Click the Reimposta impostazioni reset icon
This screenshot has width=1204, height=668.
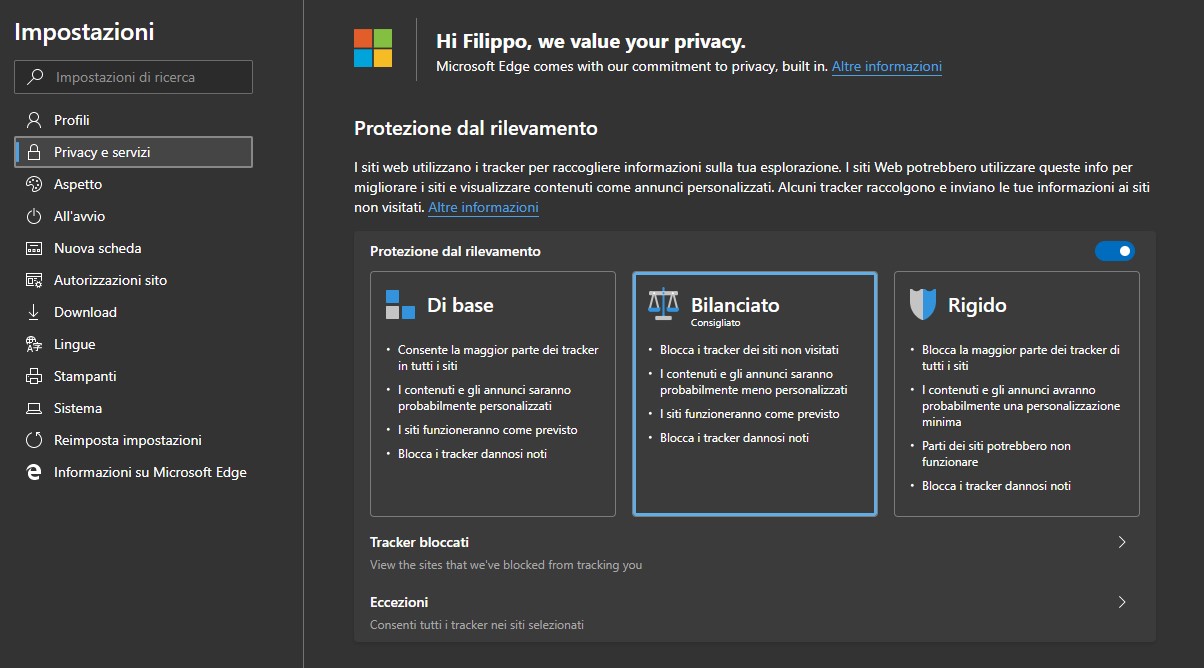pos(34,440)
